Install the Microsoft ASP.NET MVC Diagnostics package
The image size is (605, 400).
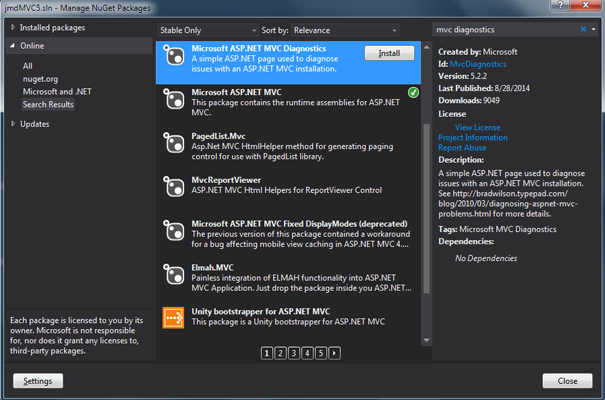tap(389, 53)
